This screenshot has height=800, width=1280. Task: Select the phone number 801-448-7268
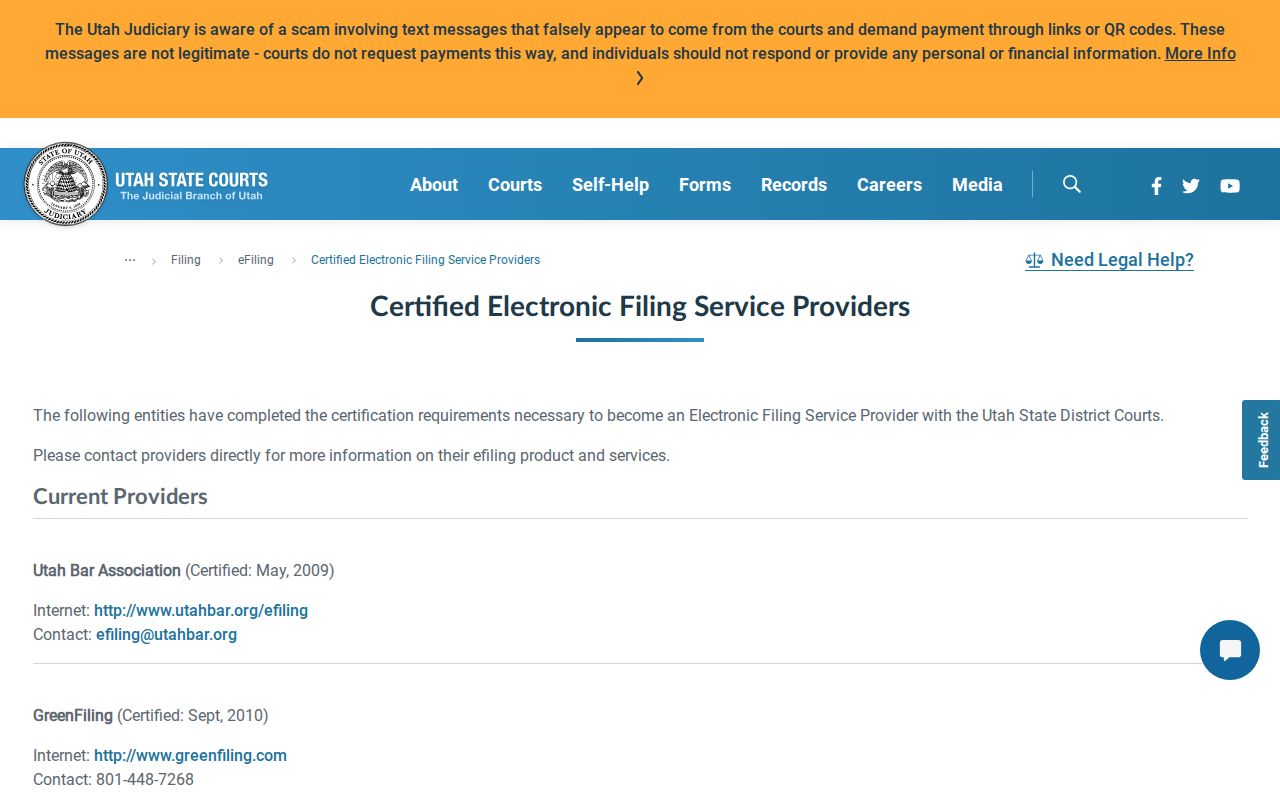click(145, 779)
